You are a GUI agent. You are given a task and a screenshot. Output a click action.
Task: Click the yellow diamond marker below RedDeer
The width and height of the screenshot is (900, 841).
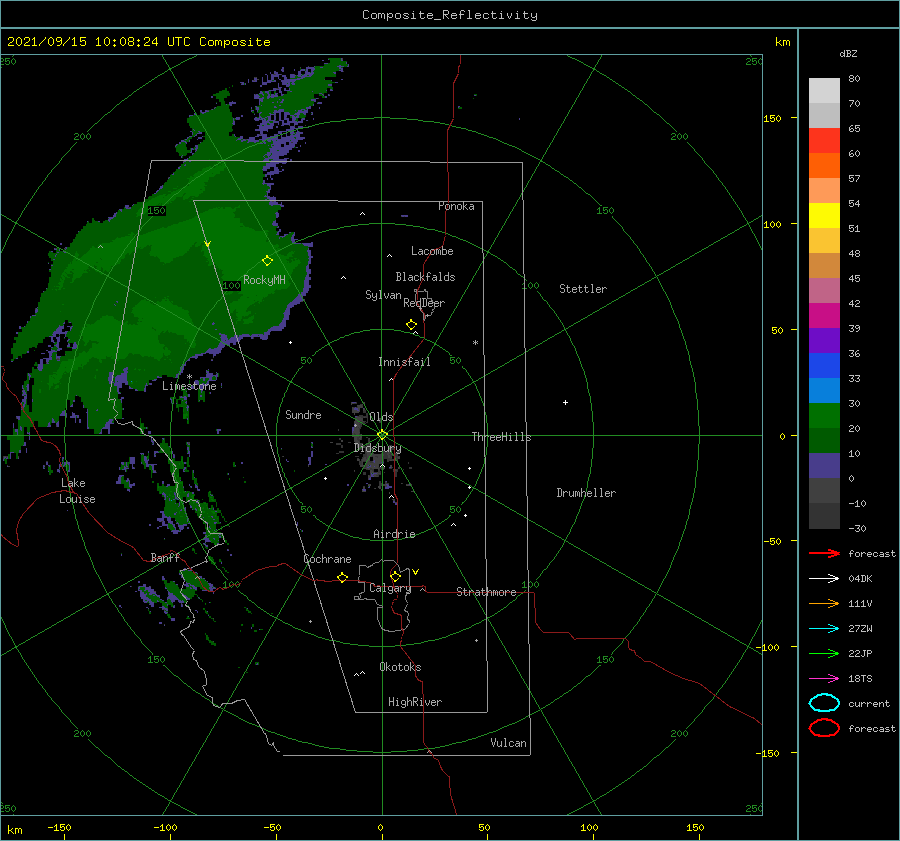(411, 325)
